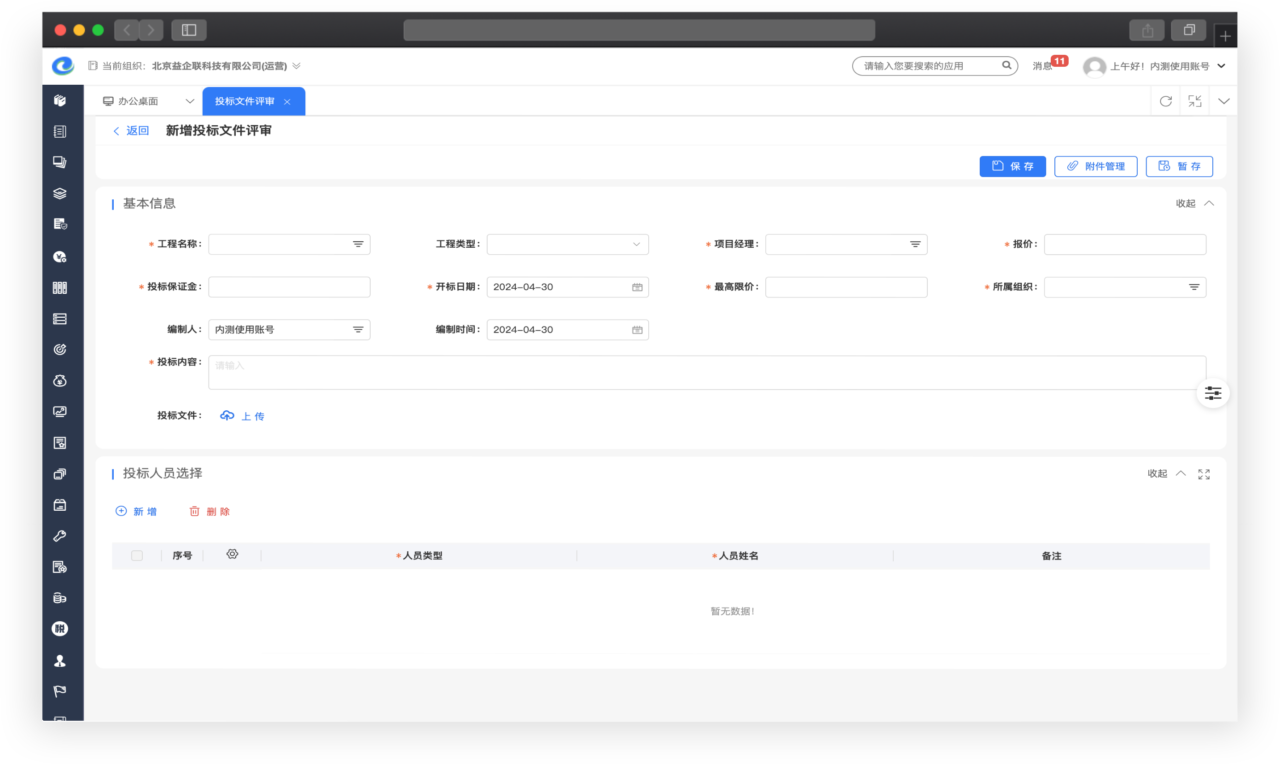
Task: Click the coin stack sidebar icon
Action: click(60, 598)
